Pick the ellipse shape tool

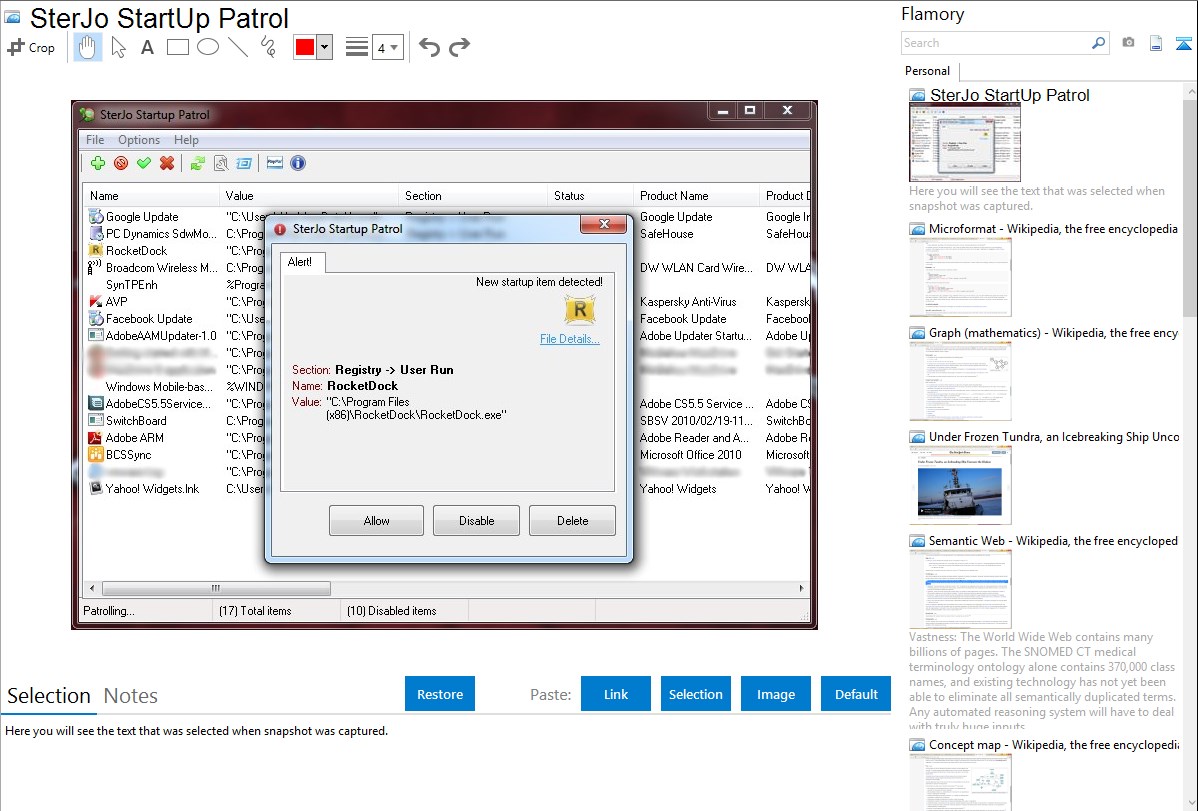coord(208,47)
